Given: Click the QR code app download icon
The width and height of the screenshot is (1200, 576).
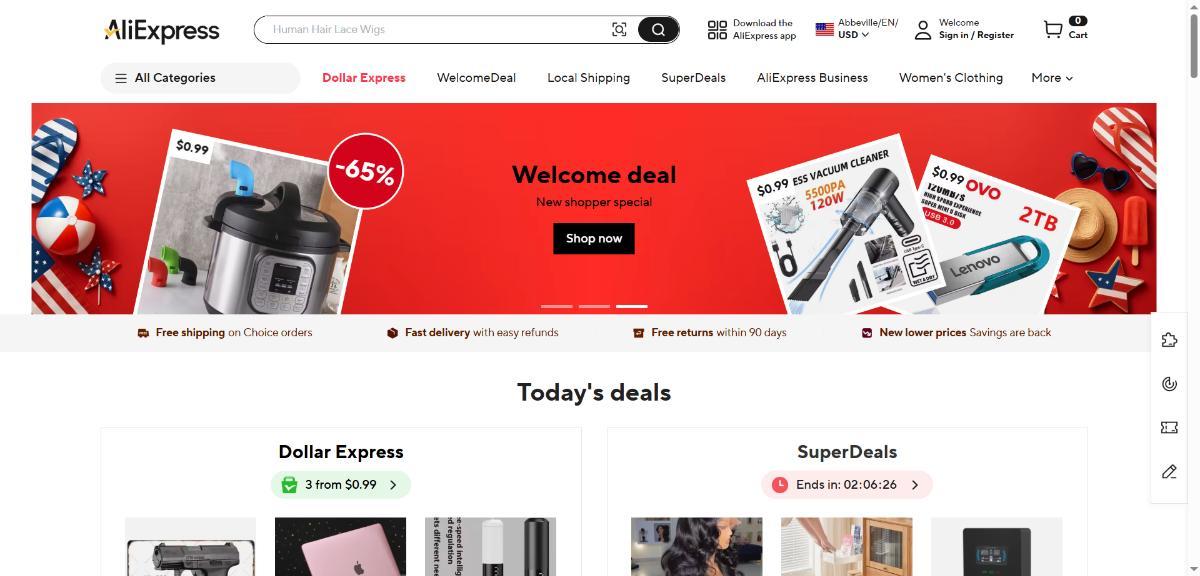Looking at the screenshot, I should [717, 29].
